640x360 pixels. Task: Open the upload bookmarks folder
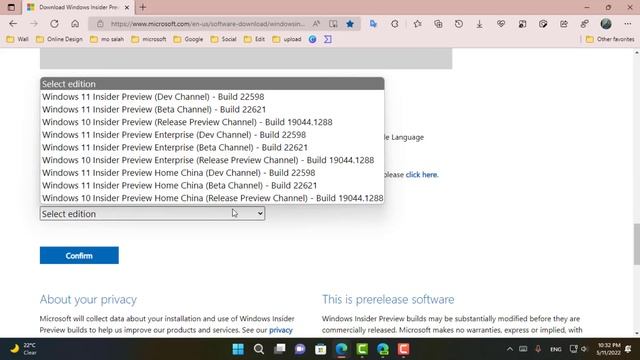[x=287, y=39]
